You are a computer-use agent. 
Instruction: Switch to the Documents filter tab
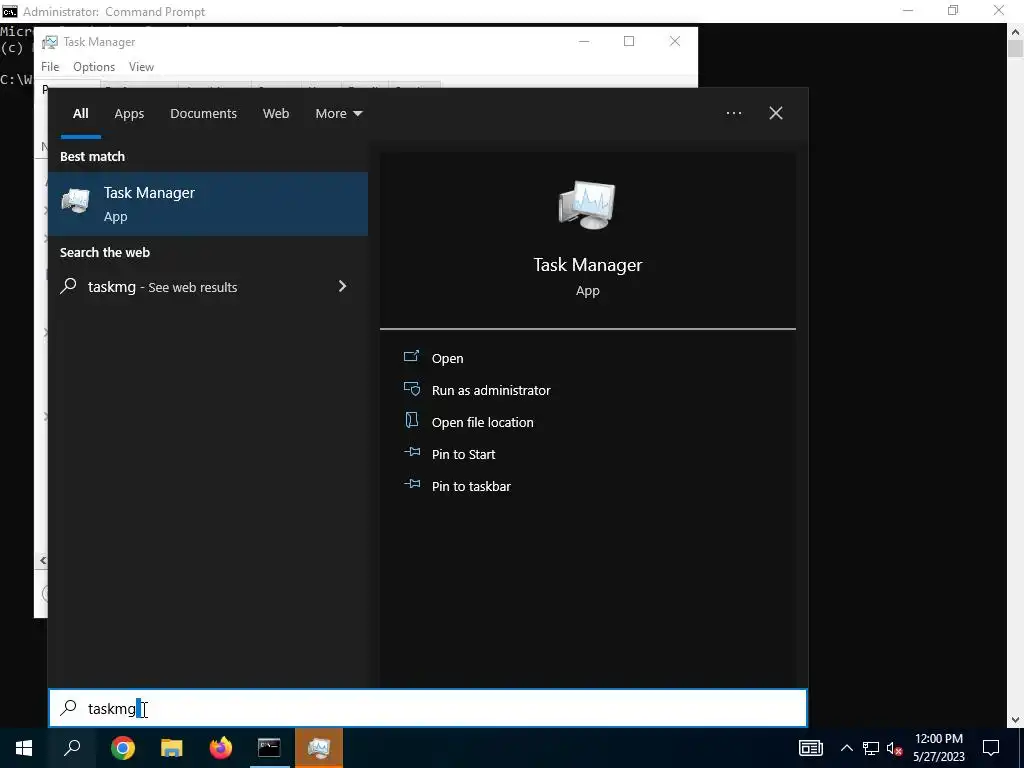203,114
